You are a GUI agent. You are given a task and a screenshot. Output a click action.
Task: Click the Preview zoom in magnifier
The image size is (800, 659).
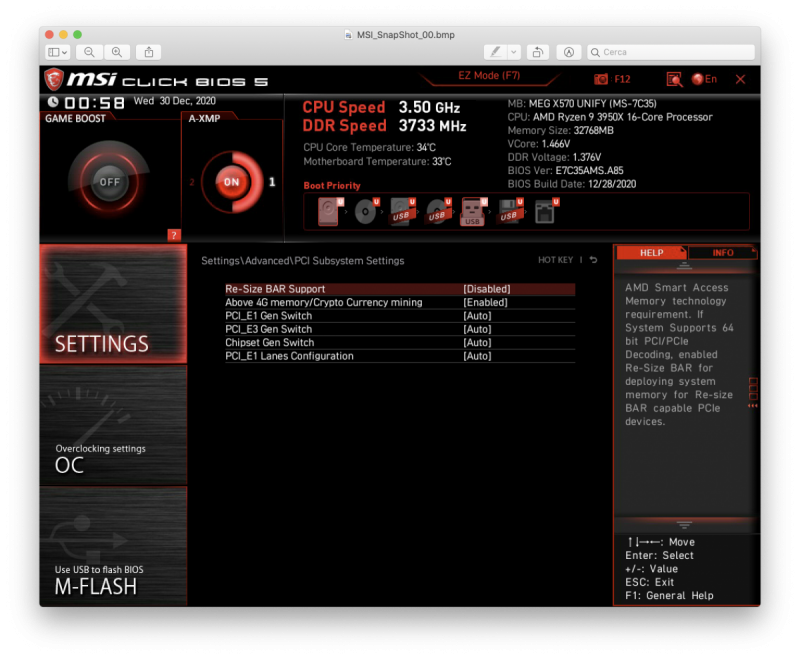tap(117, 52)
